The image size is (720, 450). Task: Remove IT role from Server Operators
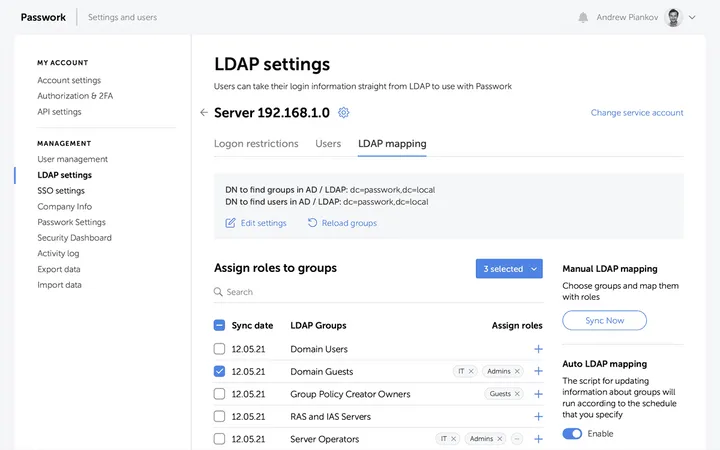coord(453,439)
